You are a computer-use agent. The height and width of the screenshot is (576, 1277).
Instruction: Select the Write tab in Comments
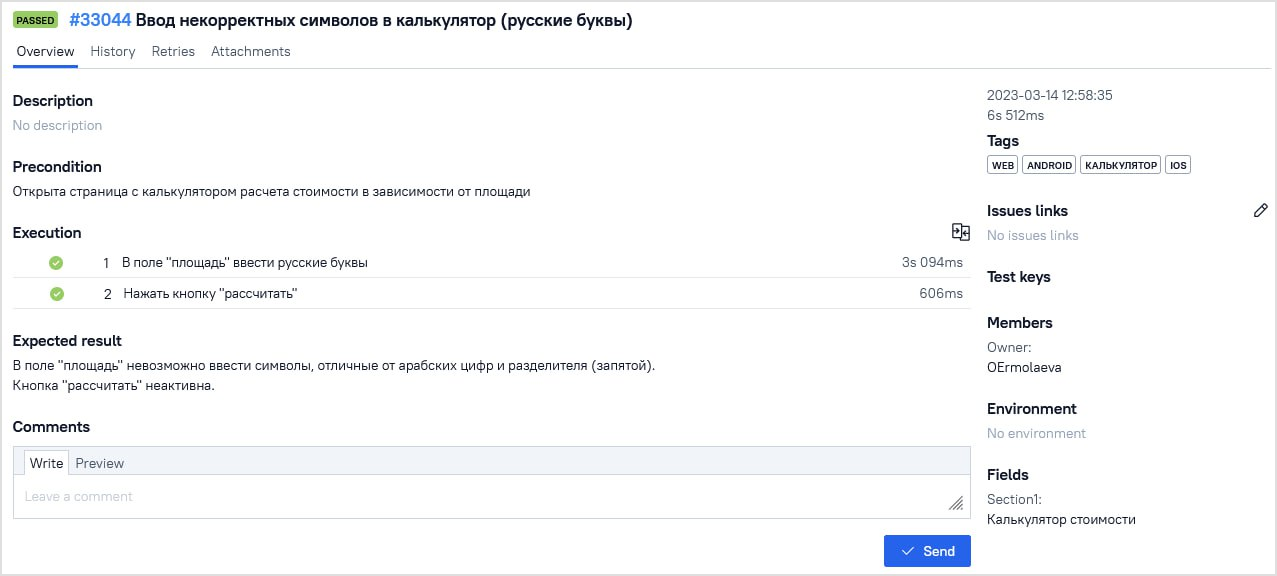pyautogui.click(x=46, y=463)
